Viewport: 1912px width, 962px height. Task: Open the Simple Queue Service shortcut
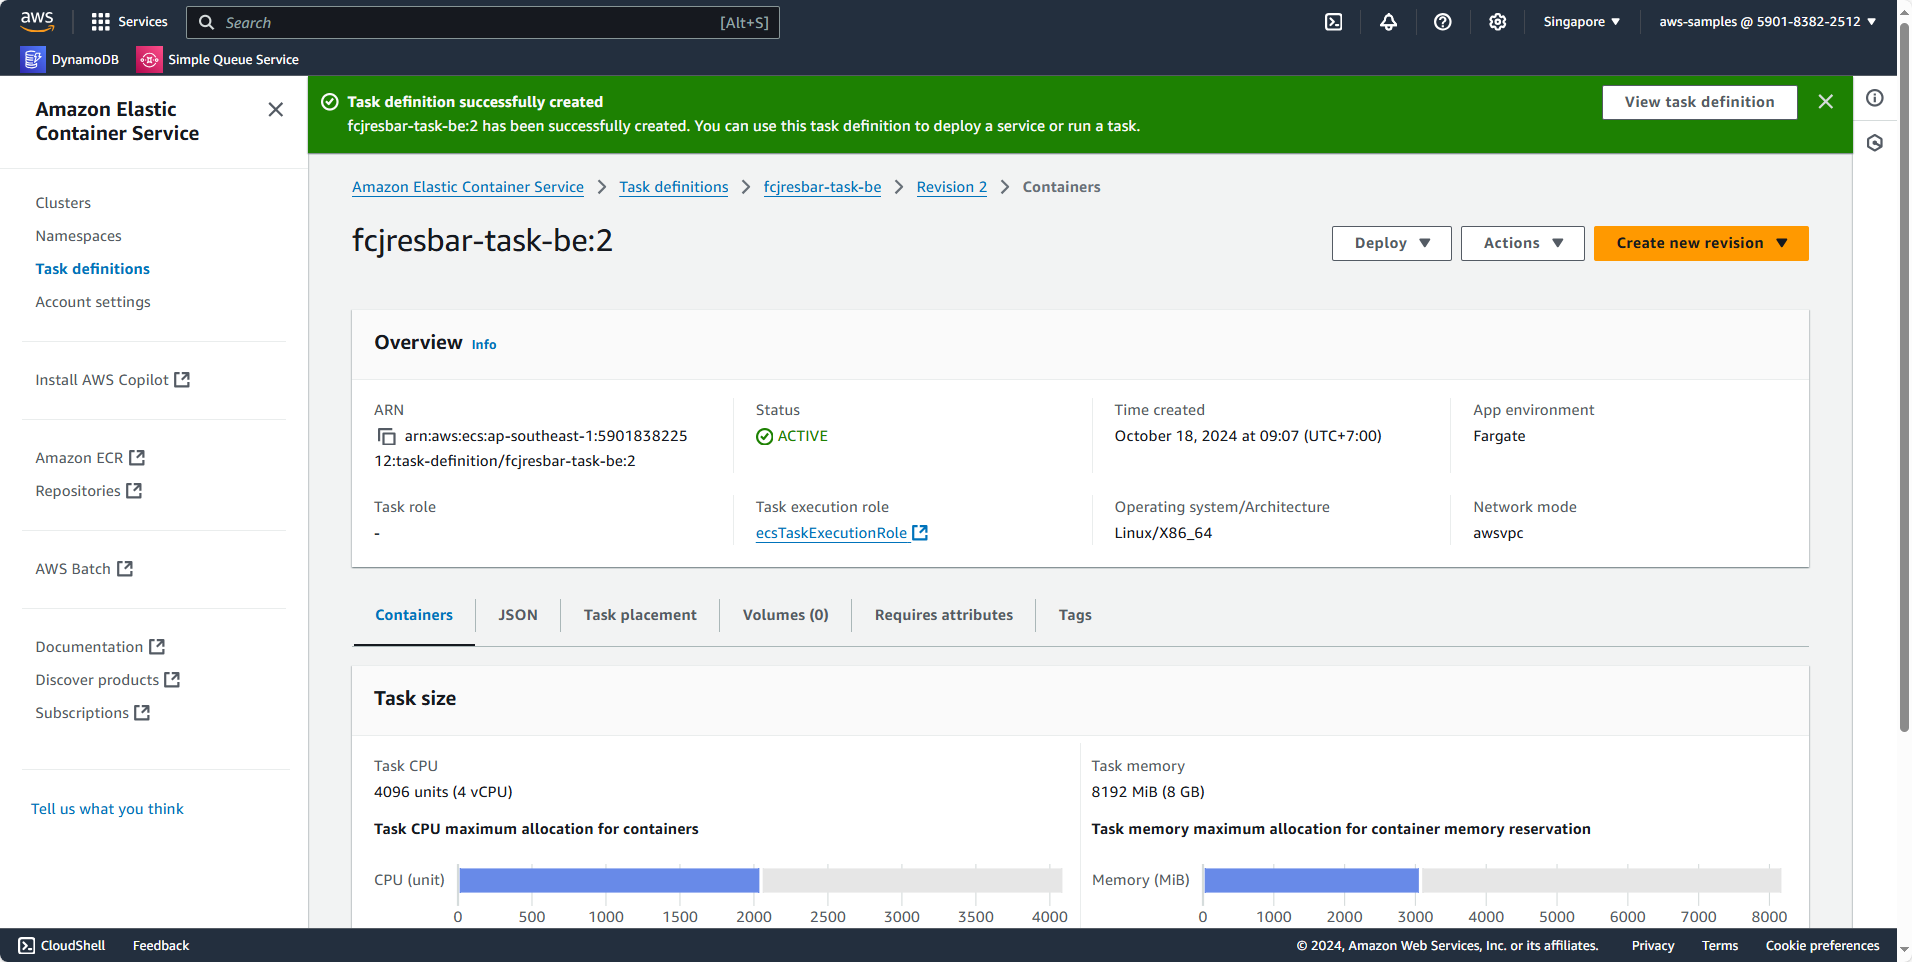pyautogui.click(x=218, y=60)
